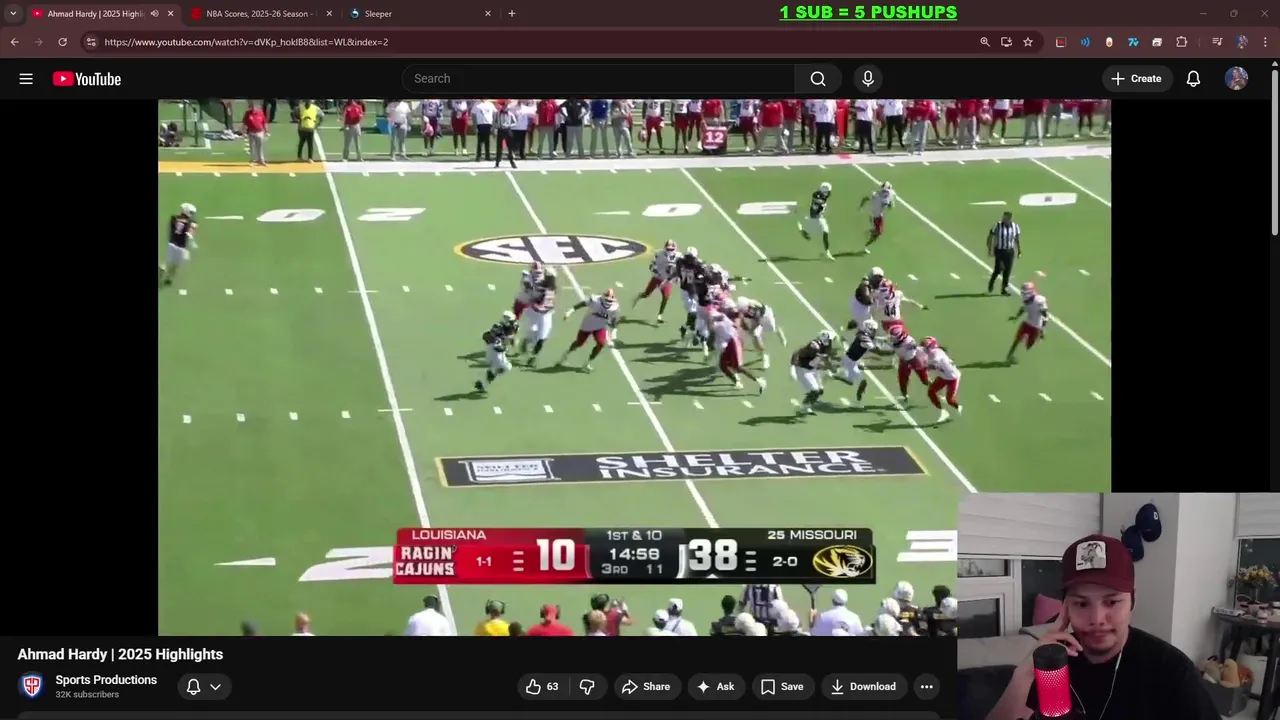The image size is (1280, 720).
Task: Click the YouTube search magnifier button
Action: 818,79
